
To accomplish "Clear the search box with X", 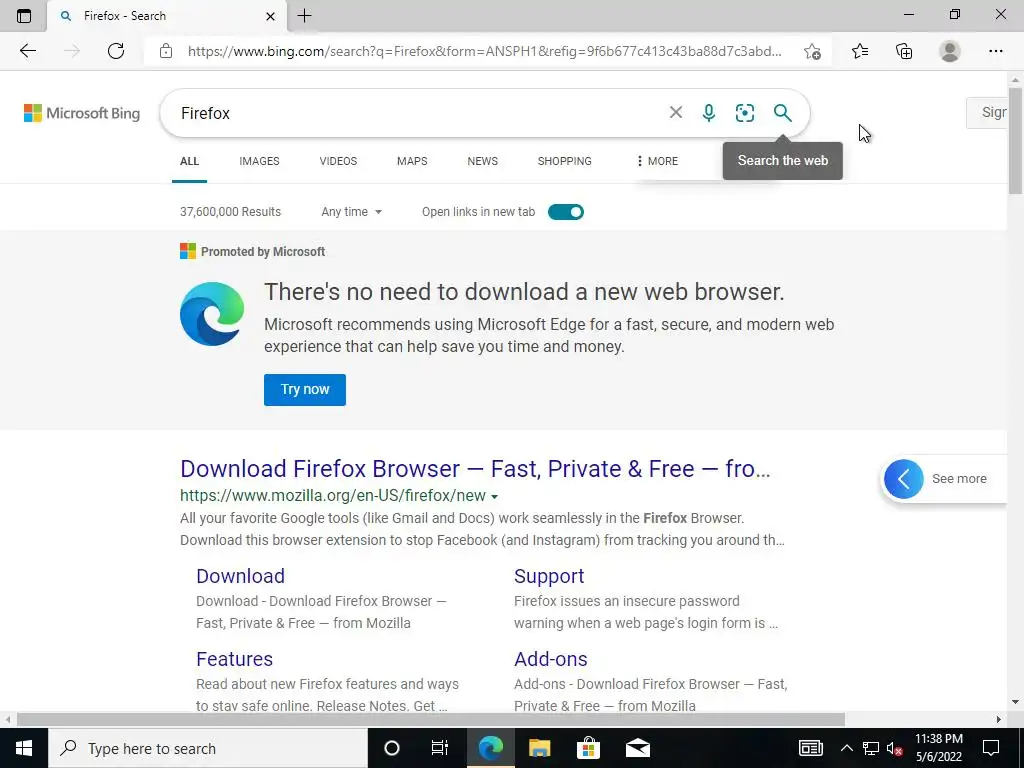I will click(x=676, y=112).
